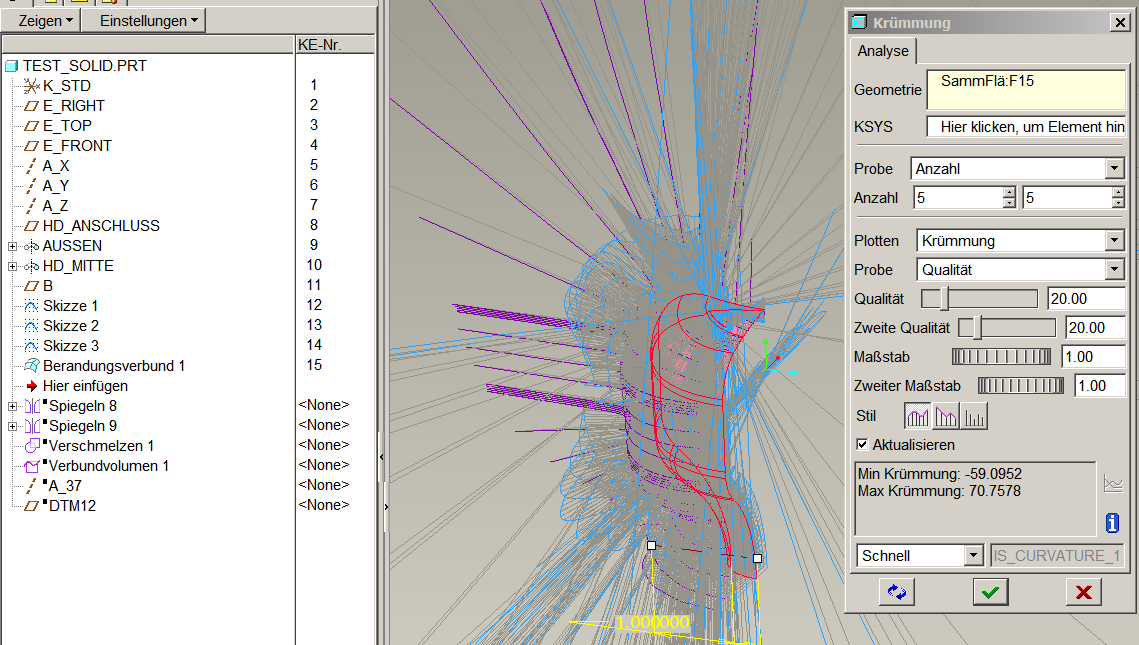Click the Maßstab thumbwheel
Screen dimensions: 1139x645
pyautogui.click(x=1001, y=357)
